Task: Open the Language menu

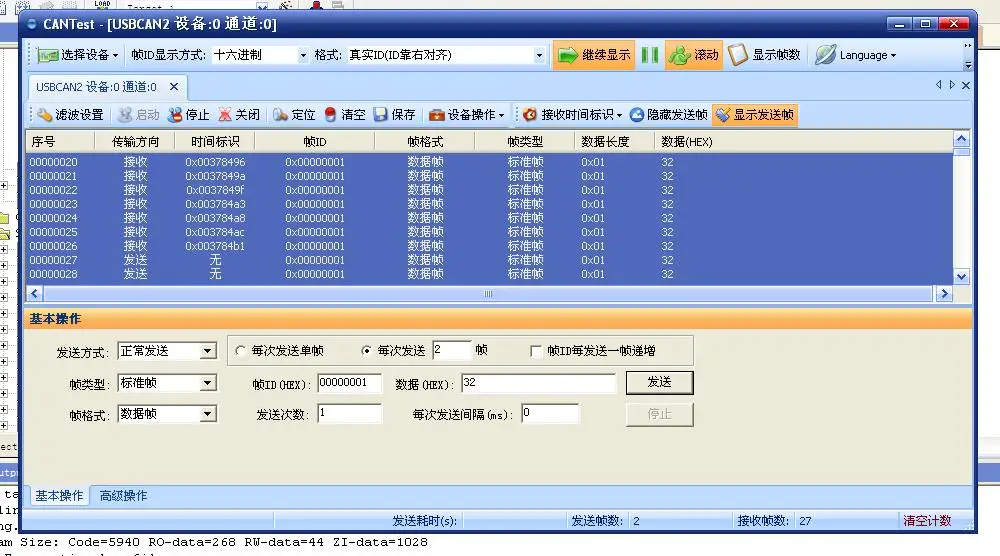Action: pyautogui.click(x=855, y=55)
